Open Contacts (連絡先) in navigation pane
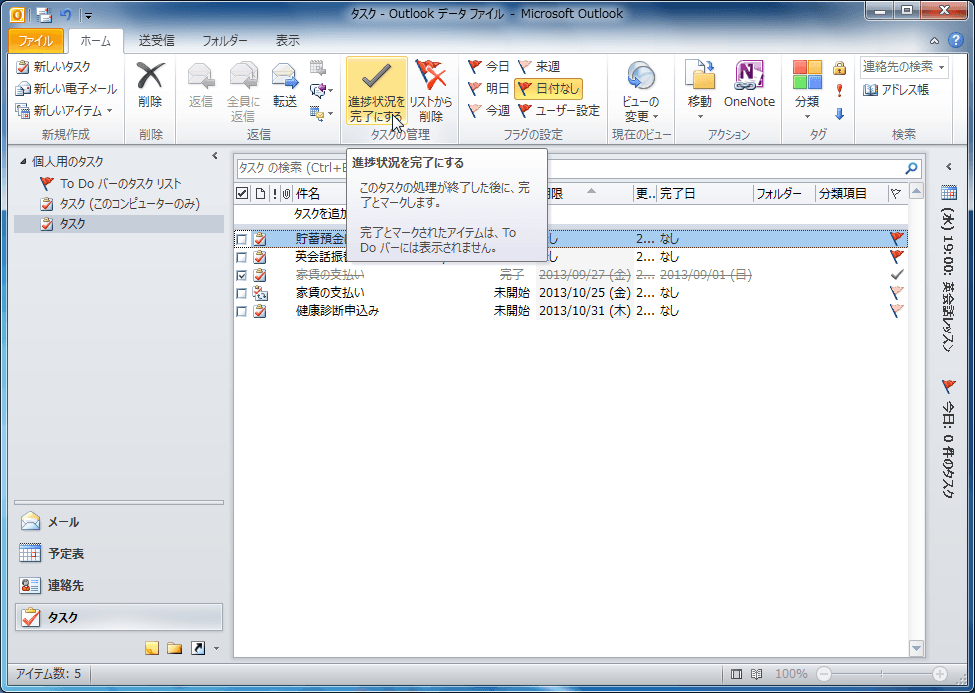Screen dimensions: 975x693 click(119, 585)
